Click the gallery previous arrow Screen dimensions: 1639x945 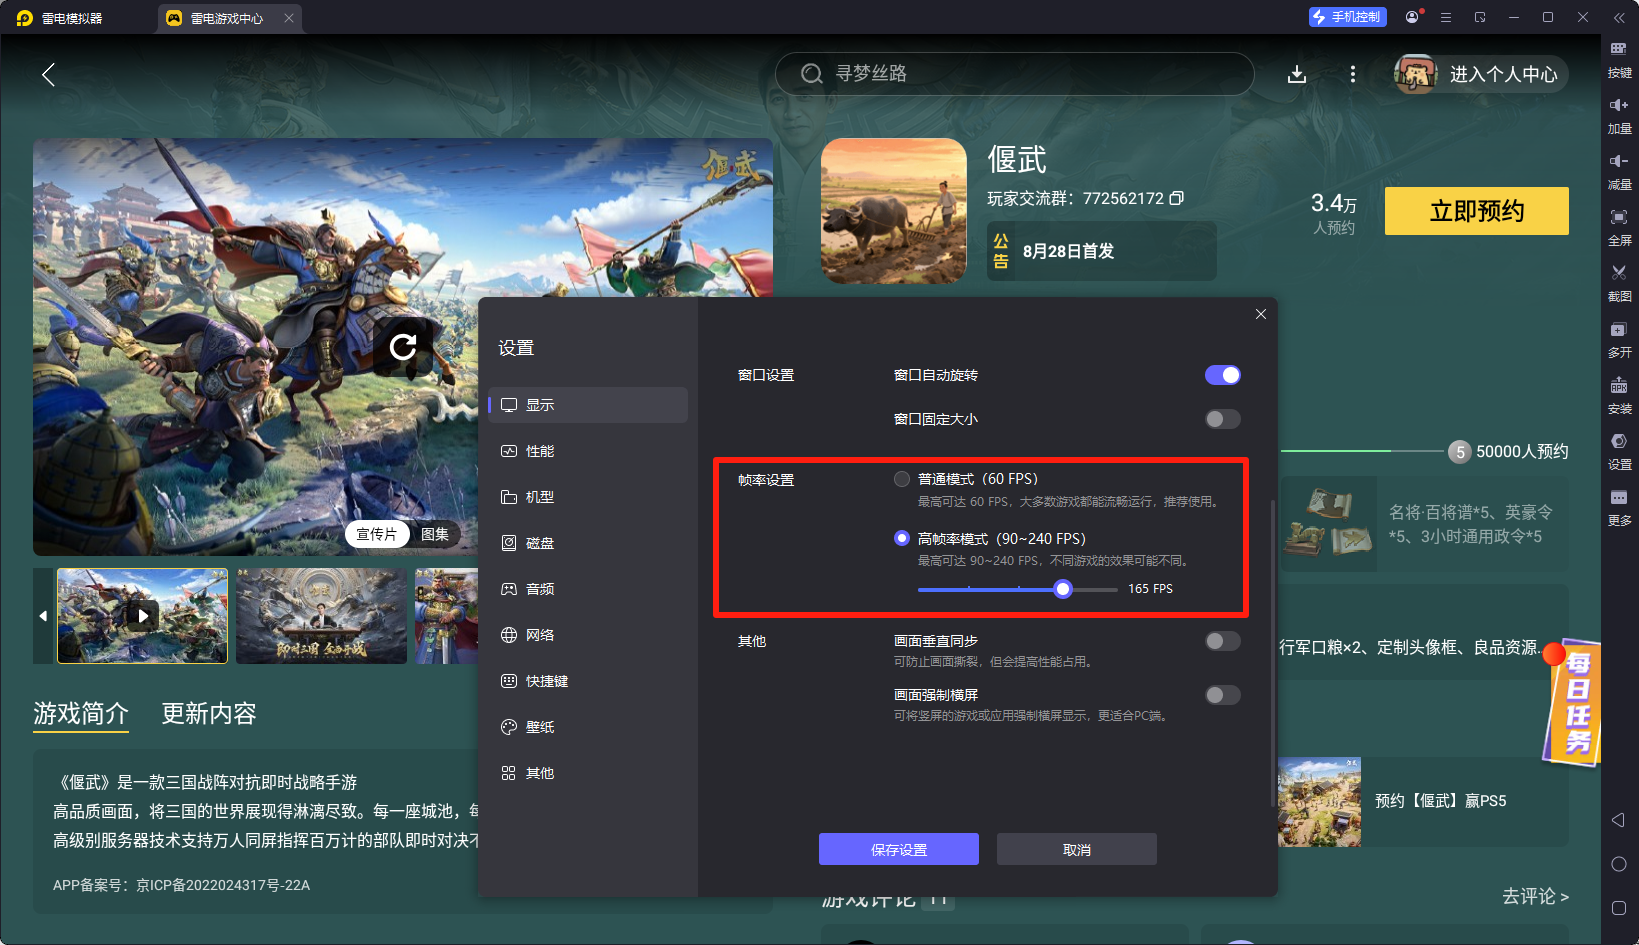[x=43, y=616]
